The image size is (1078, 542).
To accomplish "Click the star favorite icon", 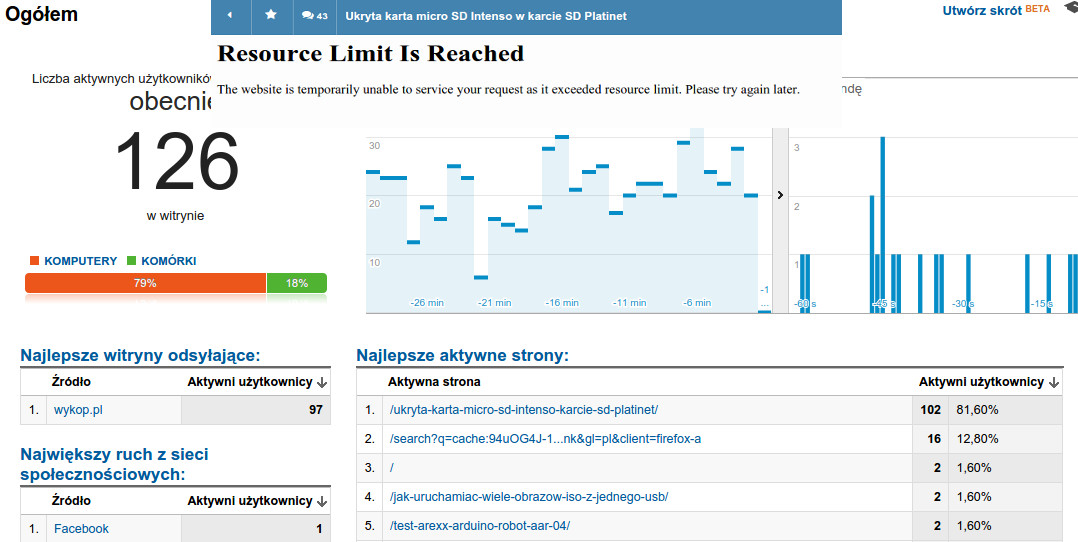I will tap(271, 14).
